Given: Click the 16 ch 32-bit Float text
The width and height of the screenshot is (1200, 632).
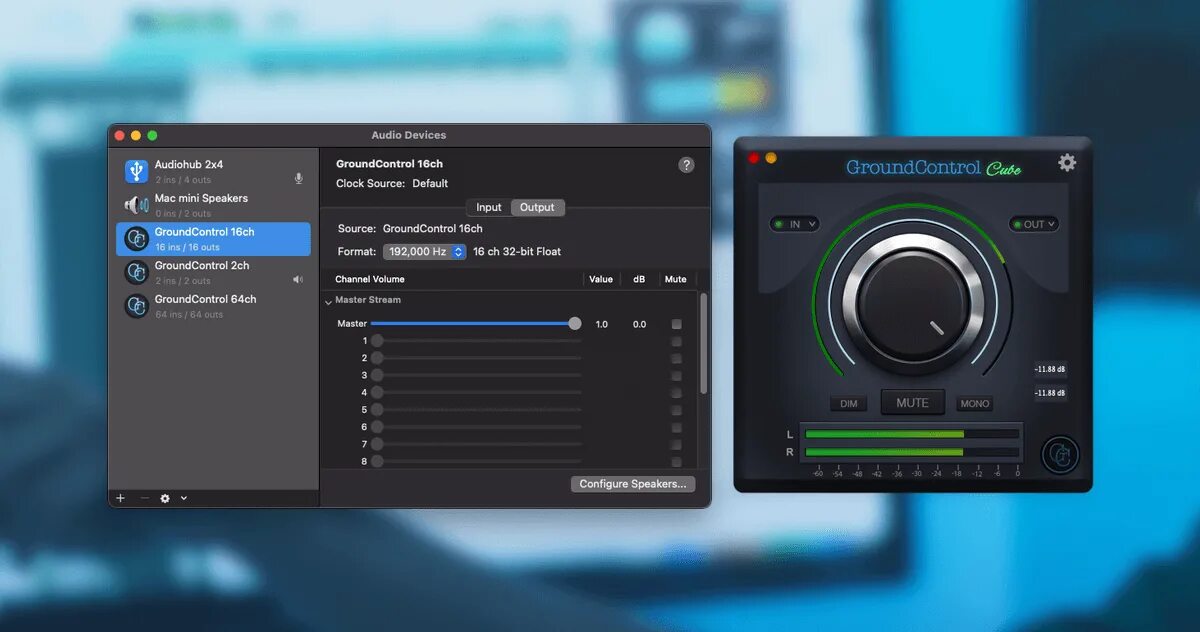Looking at the screenshot, I should pos(517,252).
